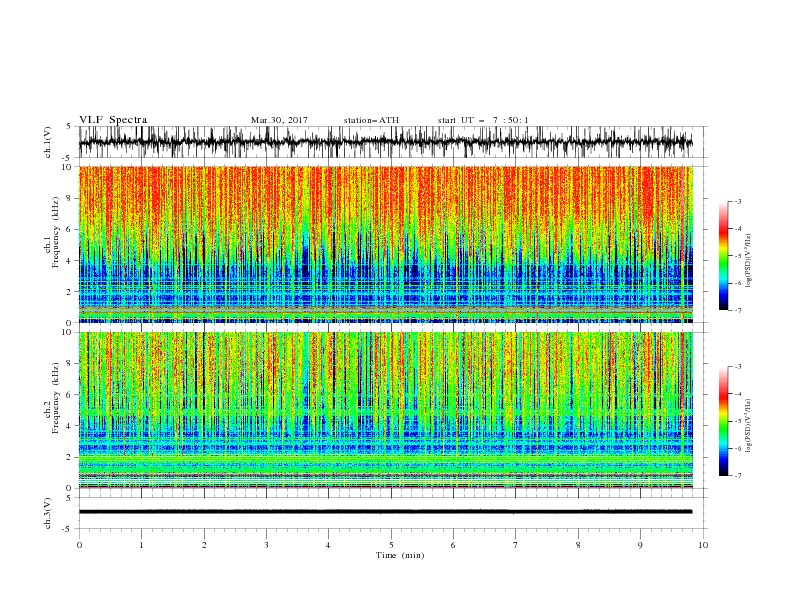The height and width of the screenshot is (612, 792).
Task: Click the ch.2 frequency tick label "4"
Action: pos(70,426)
